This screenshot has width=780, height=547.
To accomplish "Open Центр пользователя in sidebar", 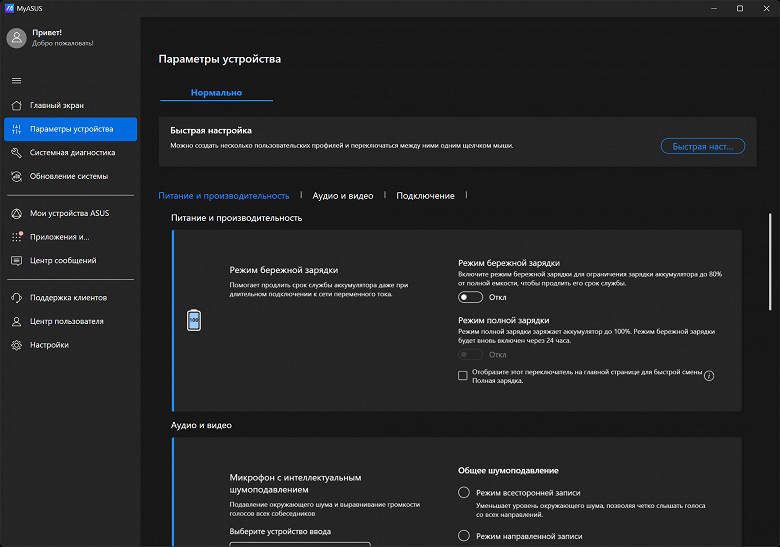I will [x=66, y=322].
